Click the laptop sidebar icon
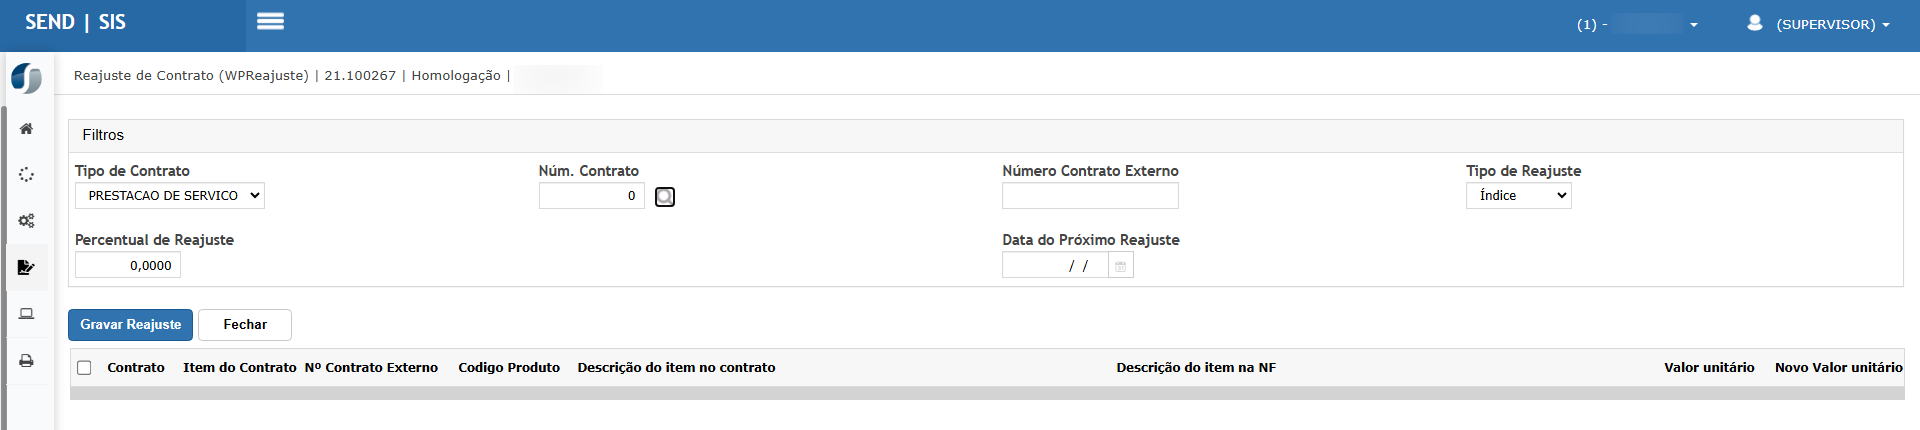 [27, 314]
